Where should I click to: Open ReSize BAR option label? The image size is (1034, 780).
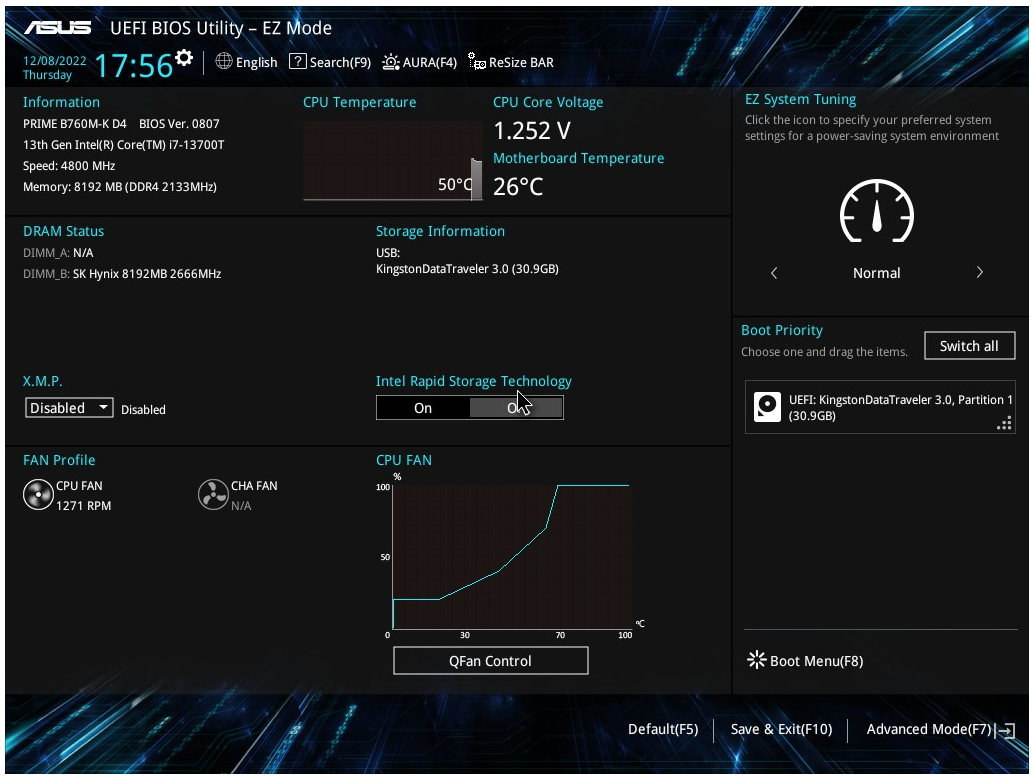coord(521,63)
